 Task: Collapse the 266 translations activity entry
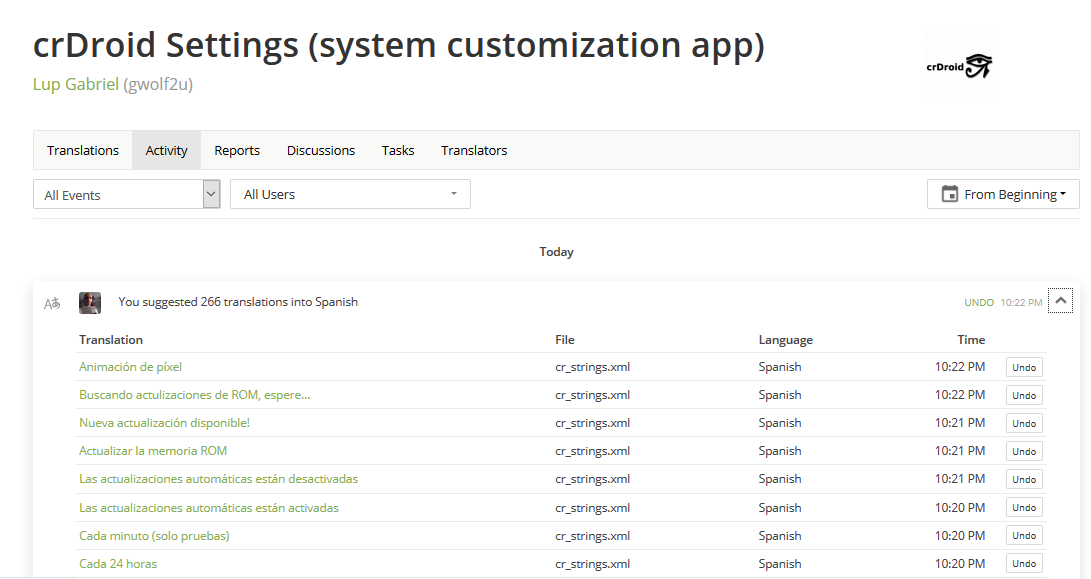pos(1060,301)
